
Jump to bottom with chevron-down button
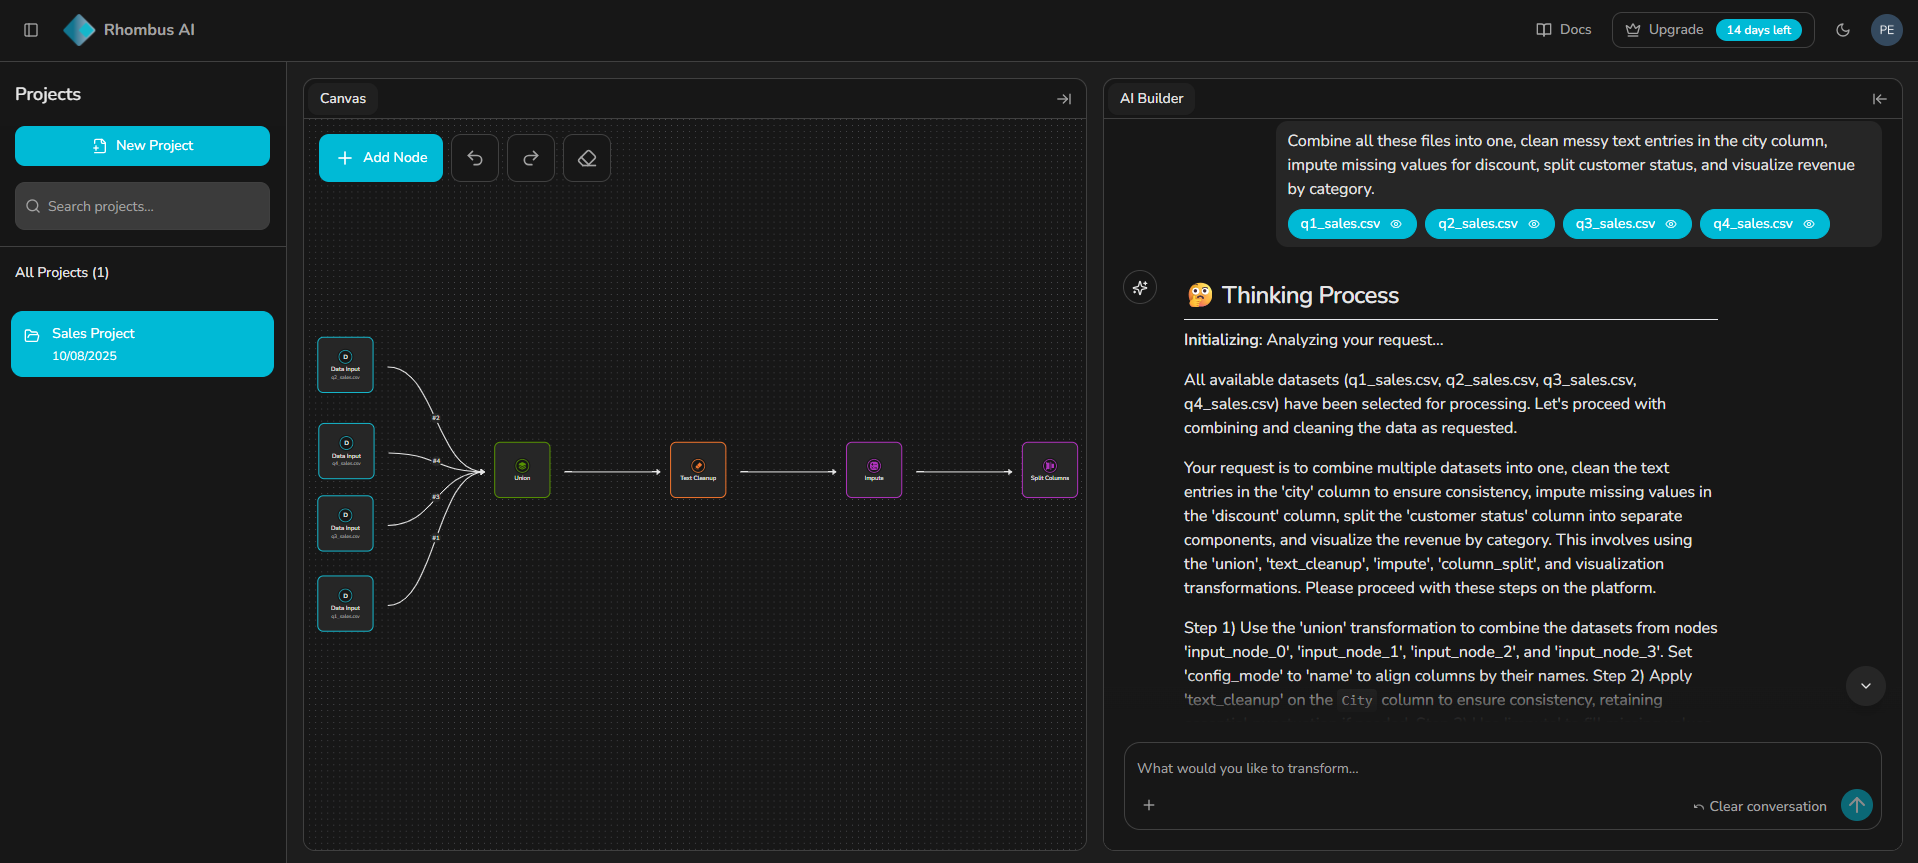(x=1866, y=686)
